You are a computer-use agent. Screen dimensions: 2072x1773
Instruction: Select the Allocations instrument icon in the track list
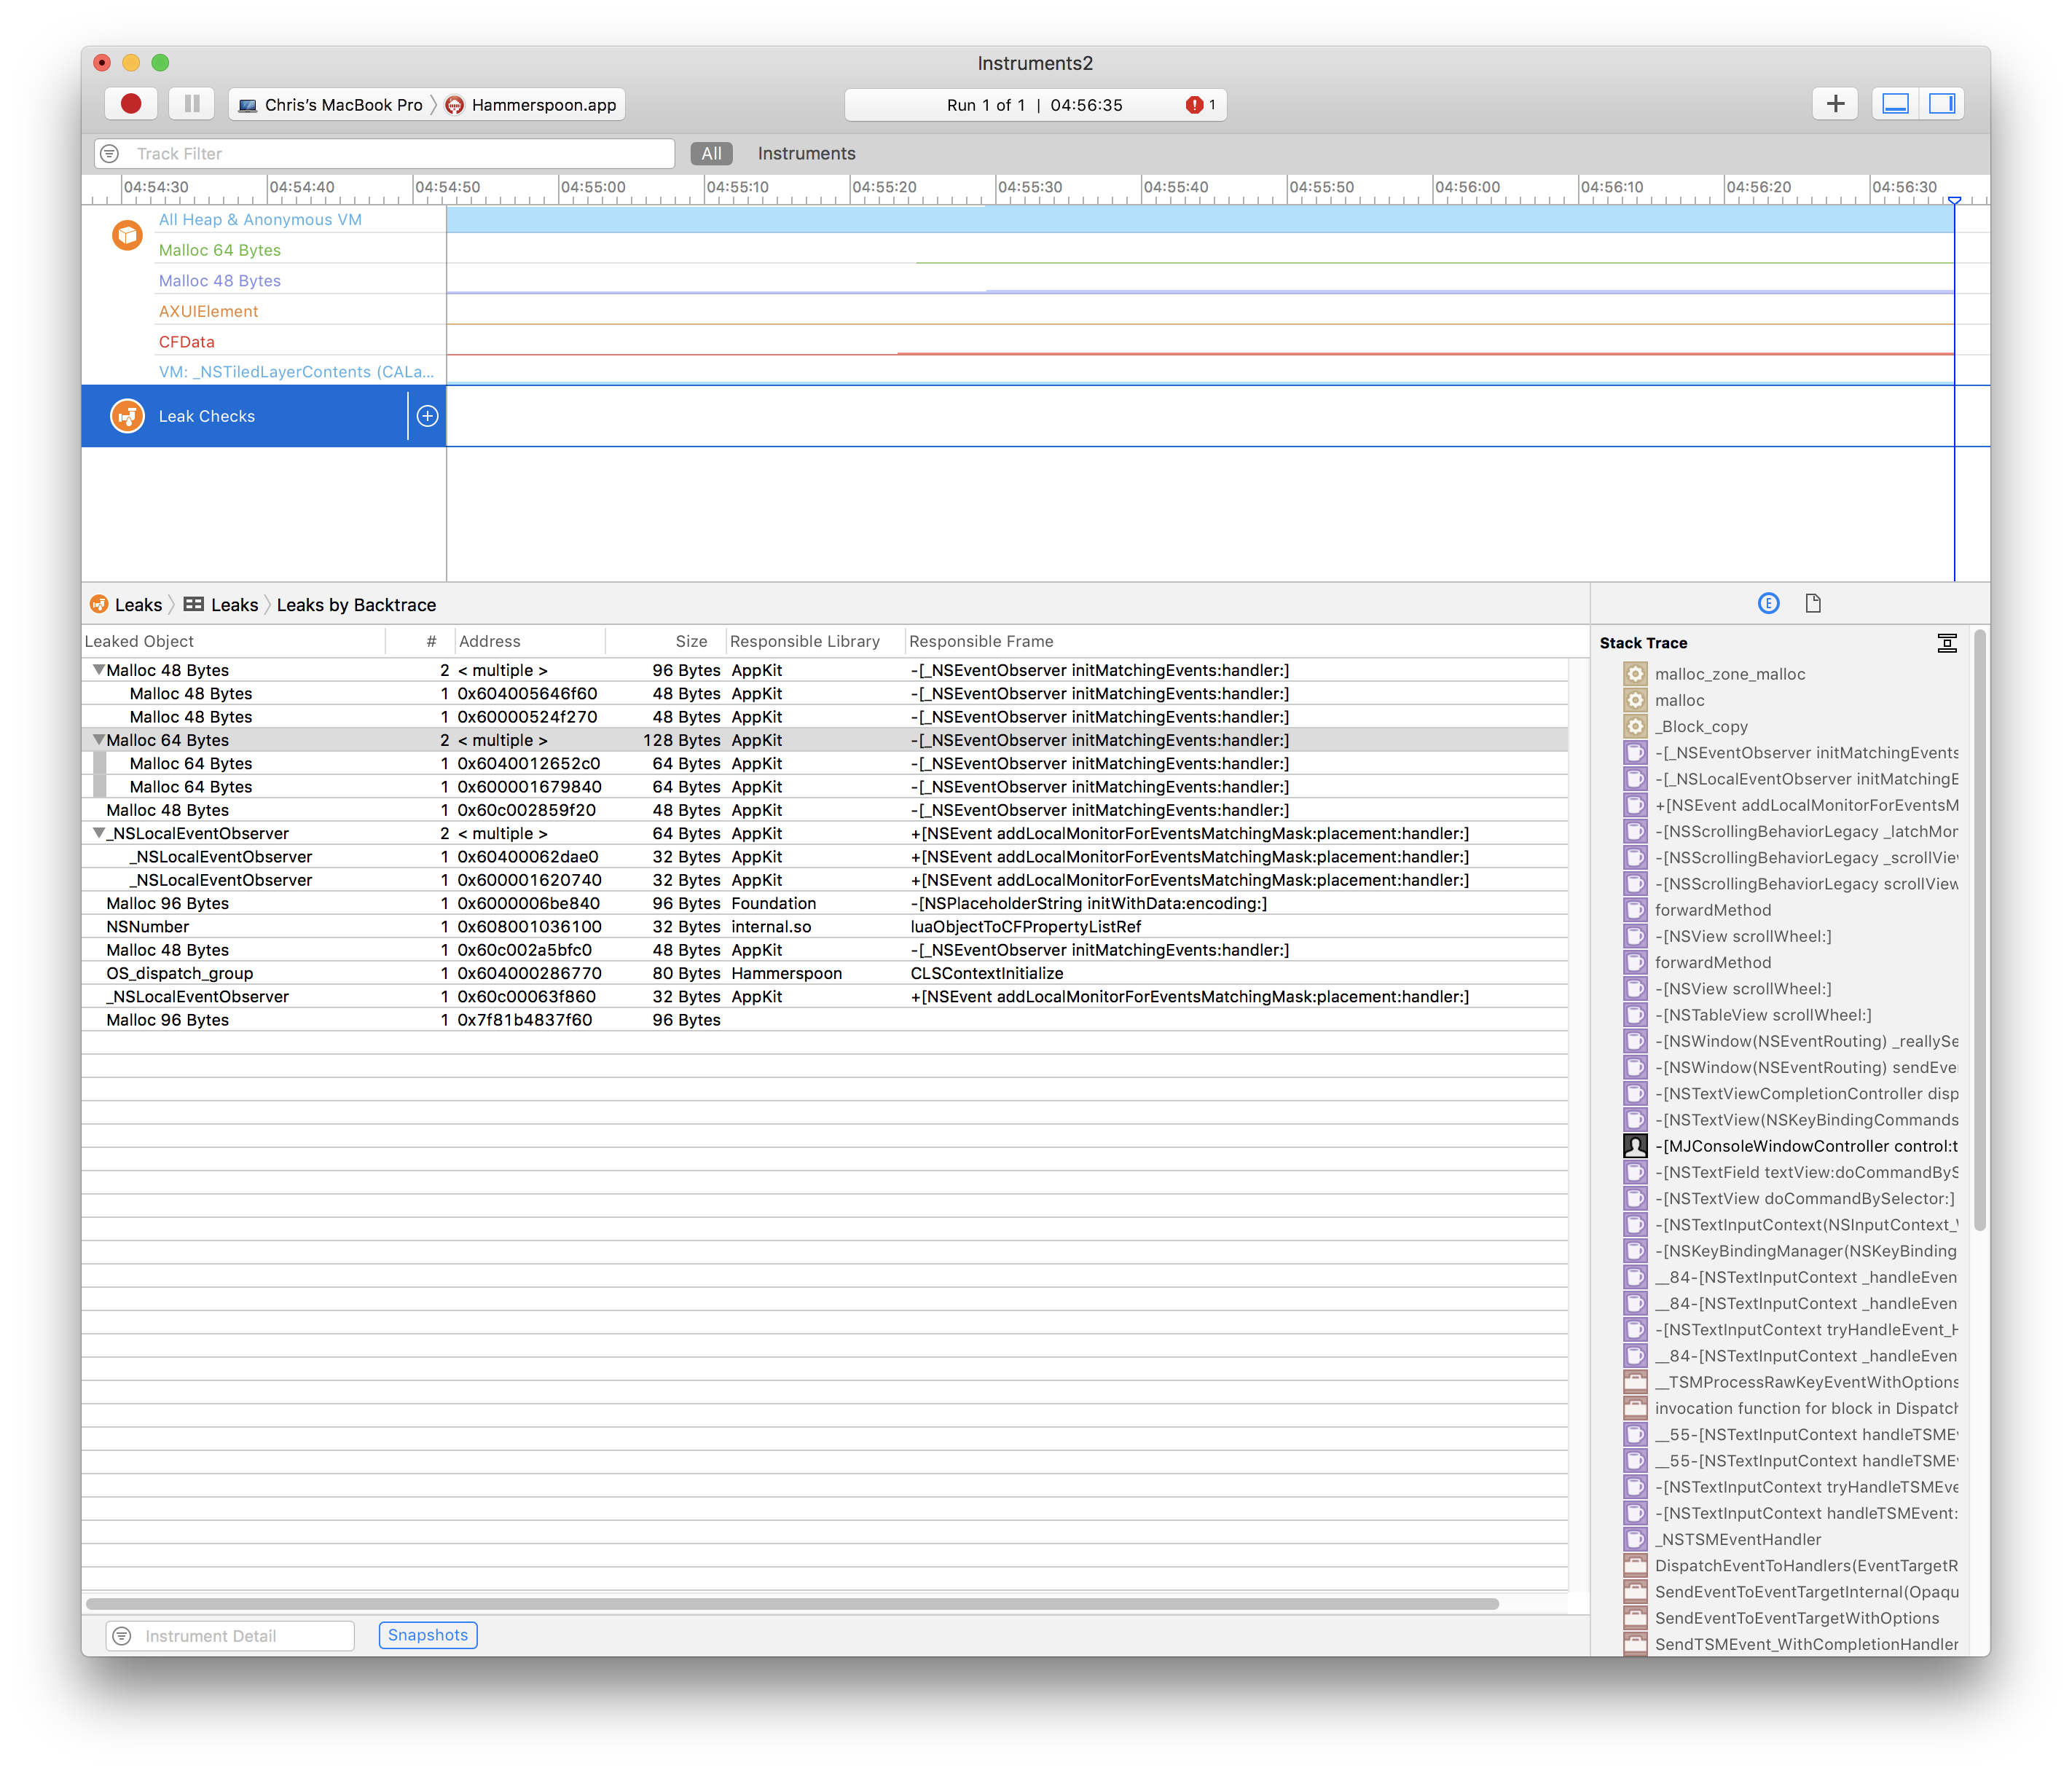point(127,235)
